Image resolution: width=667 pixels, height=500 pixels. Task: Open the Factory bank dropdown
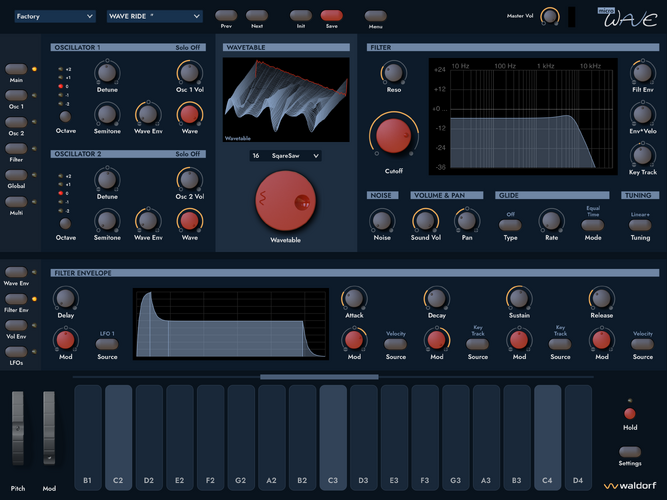coord(55,16)
